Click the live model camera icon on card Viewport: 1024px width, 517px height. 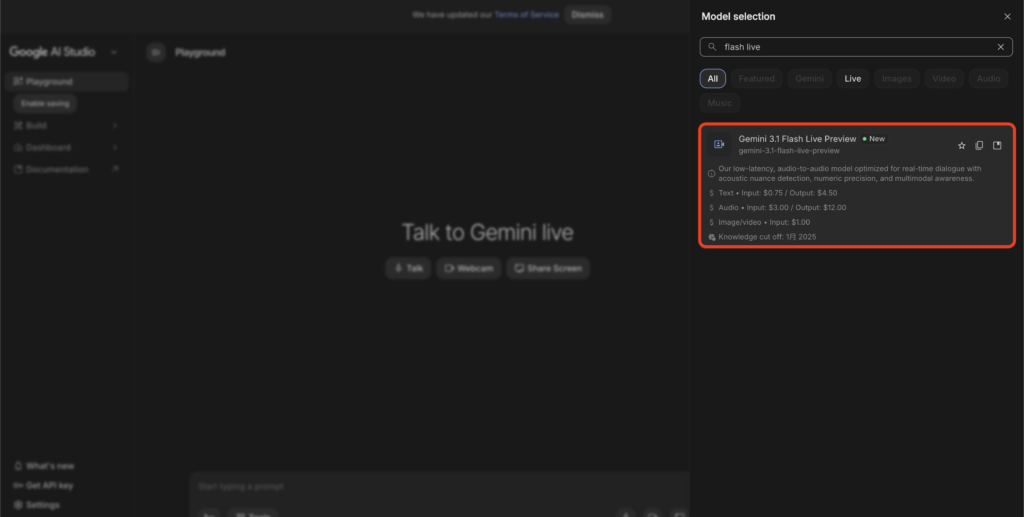click(719, 144)
